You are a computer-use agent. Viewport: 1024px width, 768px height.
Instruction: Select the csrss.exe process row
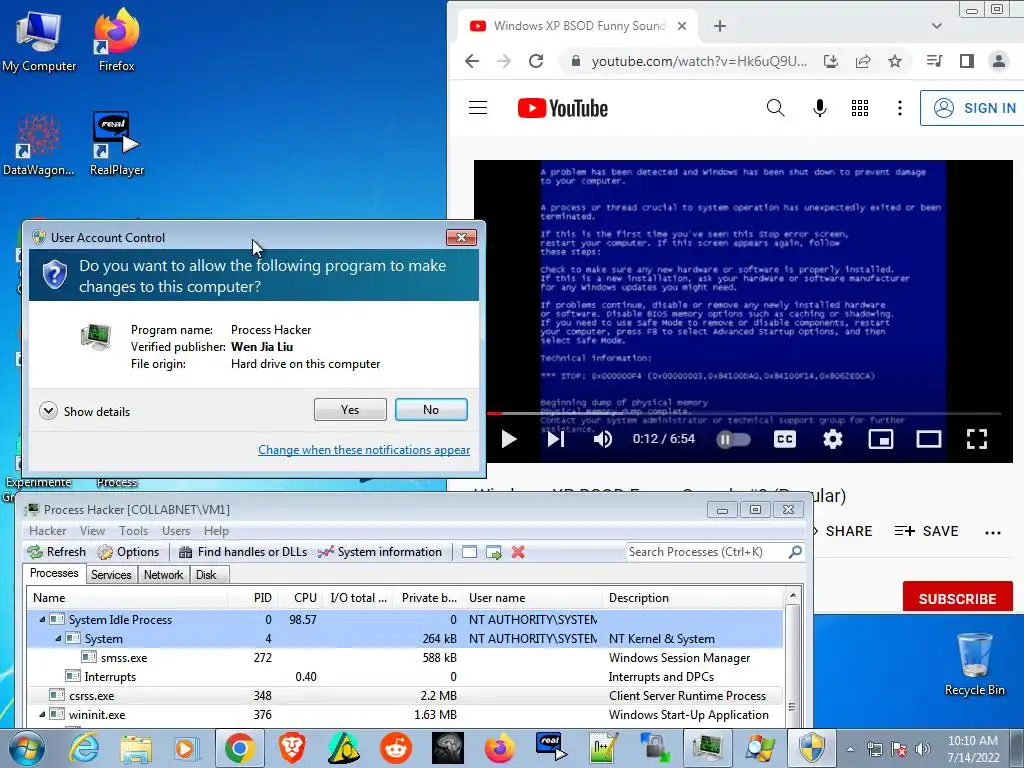tap(405, 696)
